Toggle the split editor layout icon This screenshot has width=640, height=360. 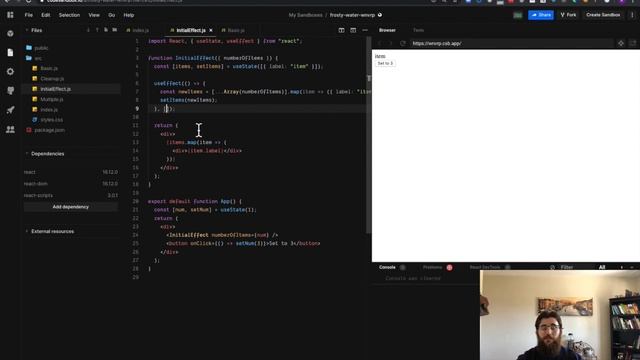pos(341,30)
